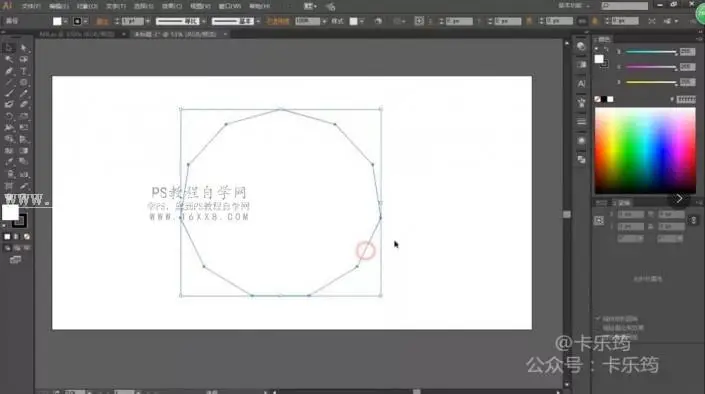This screenshot has height=394, width=705.
Task: Select the Type tool
Action: tap(24, 71)
